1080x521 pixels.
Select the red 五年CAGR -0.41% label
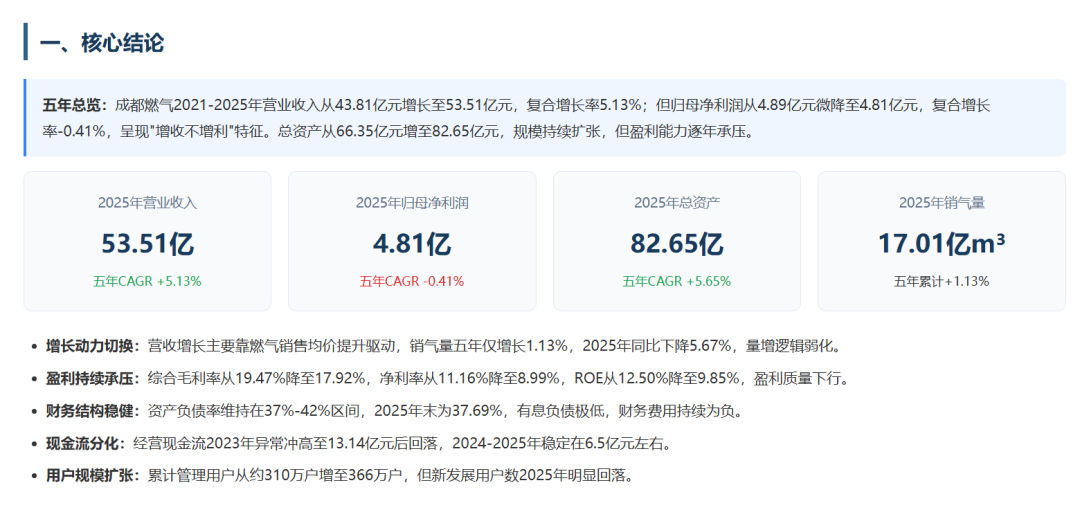412,281
